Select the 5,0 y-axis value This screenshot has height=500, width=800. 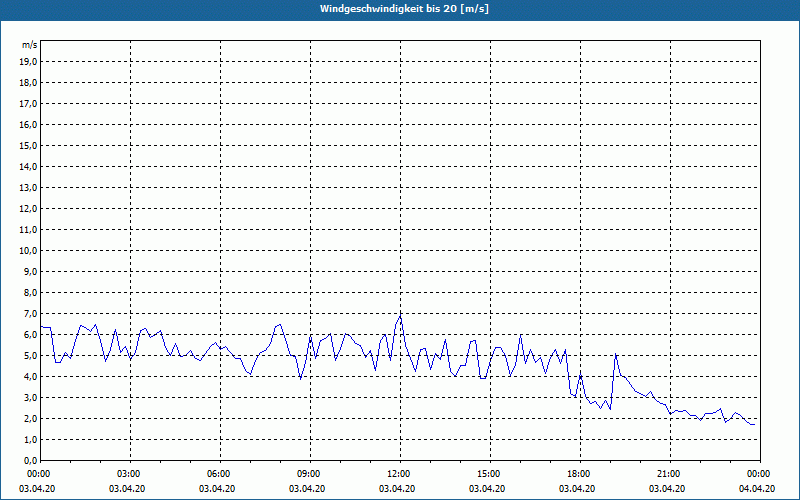(31, 356)
